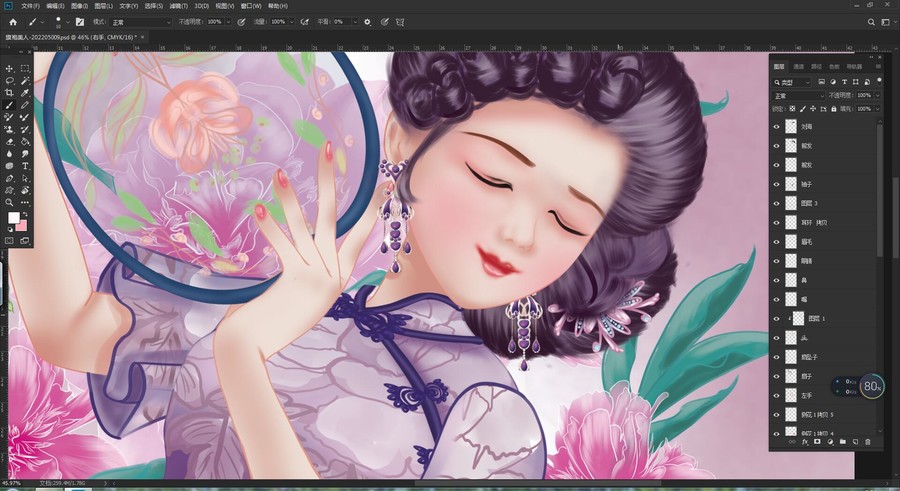The height and width of the screenshot is (491, 900).
Task: Select the Brush tool in the toolbox
Action: click(x=9, y=105)
